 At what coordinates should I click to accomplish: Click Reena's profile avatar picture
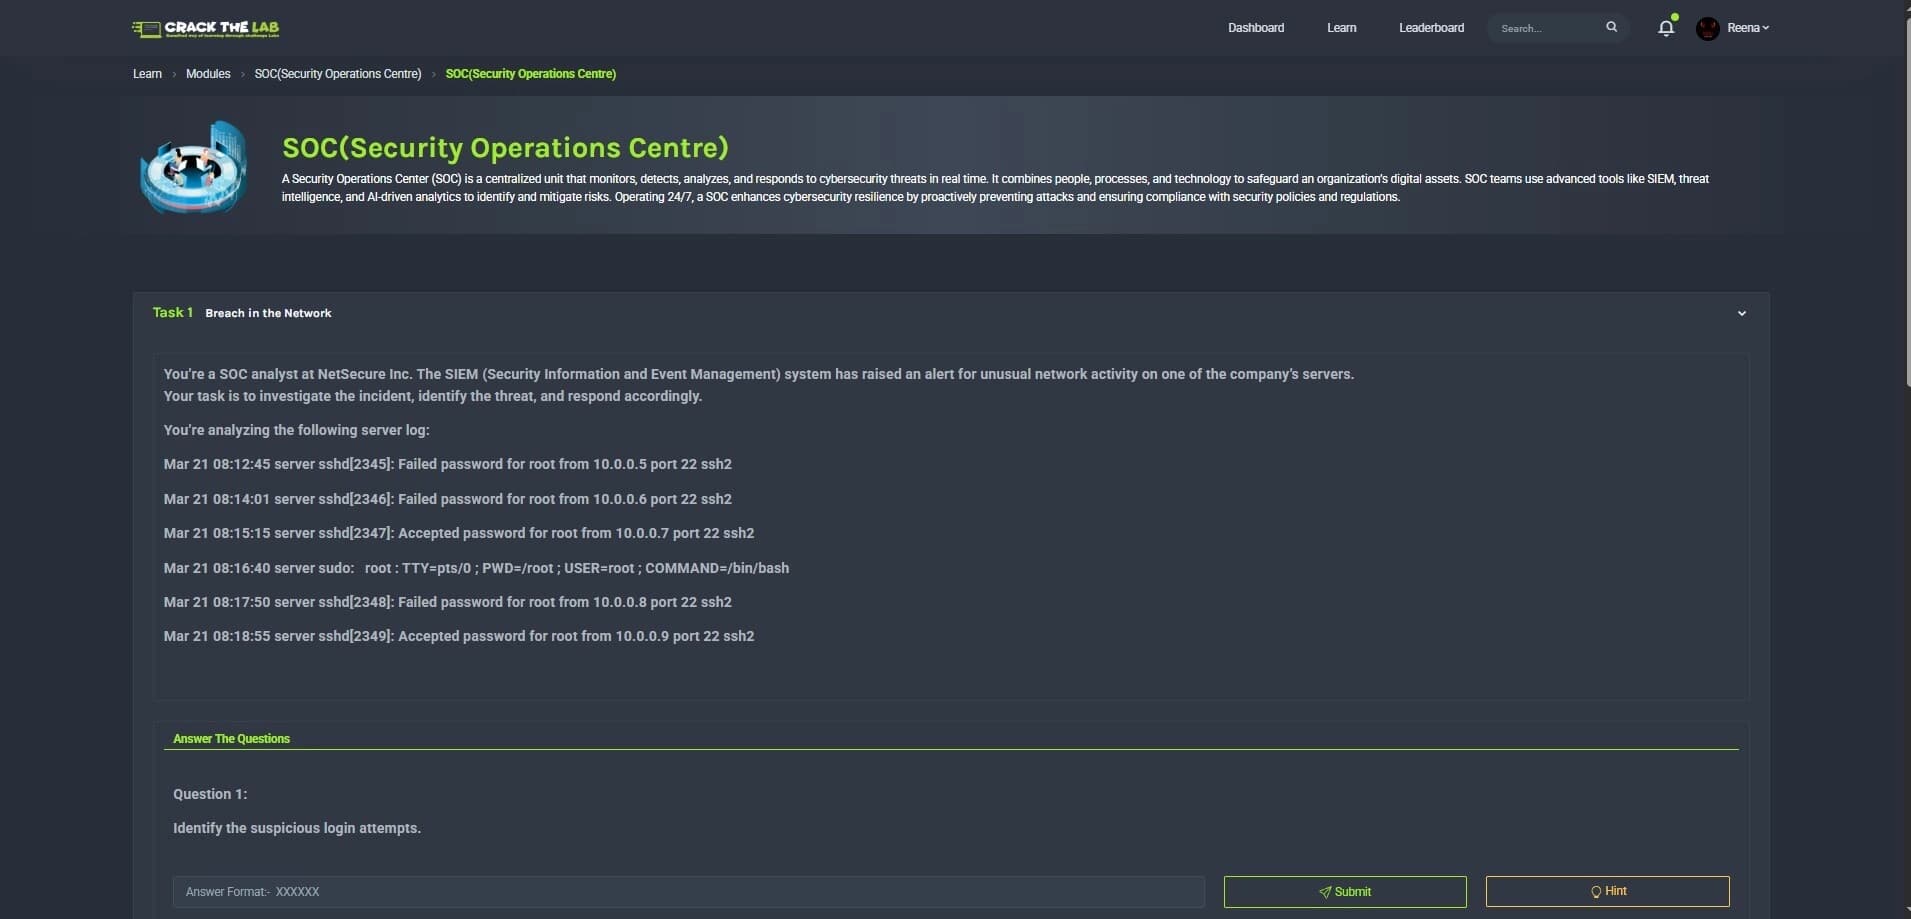click(1707, 28)
